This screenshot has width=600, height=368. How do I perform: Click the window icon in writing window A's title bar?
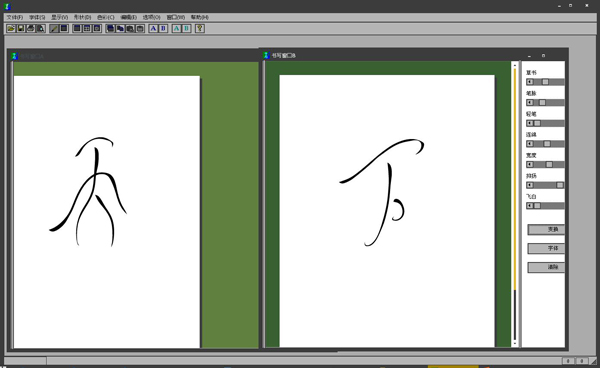(15, 56)
